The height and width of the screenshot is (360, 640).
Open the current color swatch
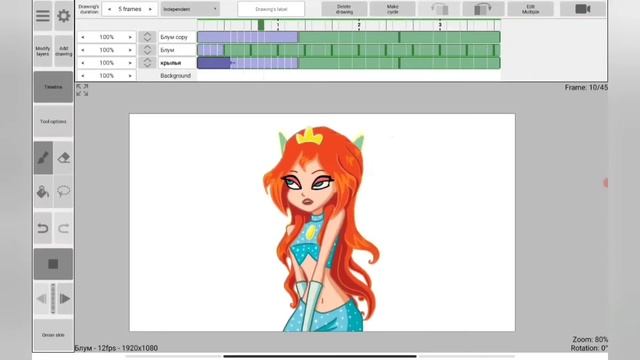point(53,264)
